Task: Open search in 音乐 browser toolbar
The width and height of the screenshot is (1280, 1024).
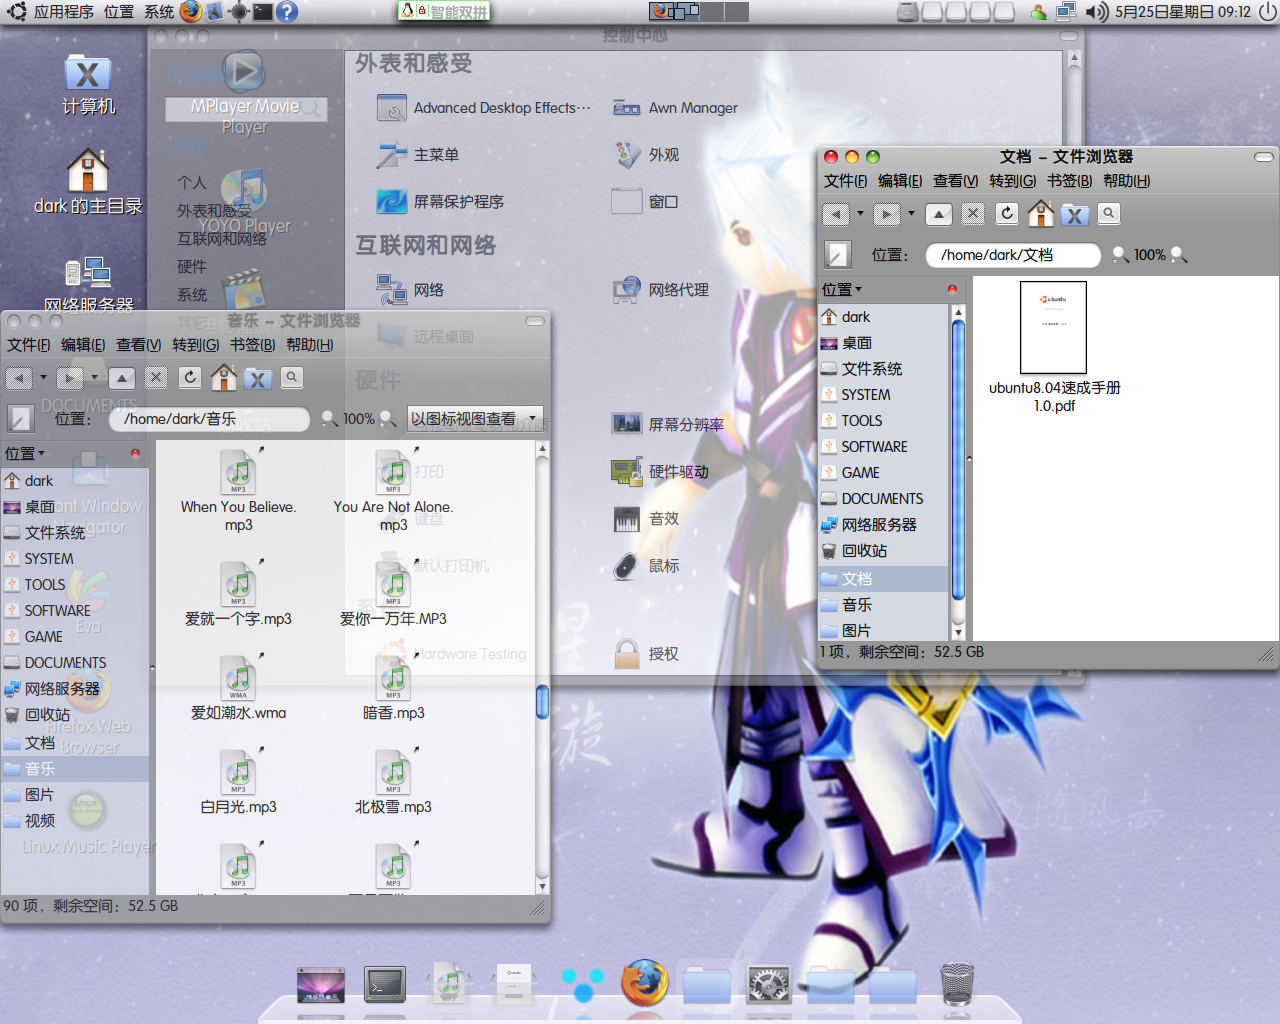Action: (x=292, y=377)
